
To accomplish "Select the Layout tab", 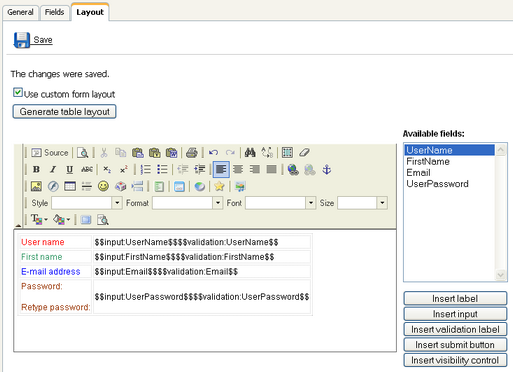I will (x=90, y=12).
